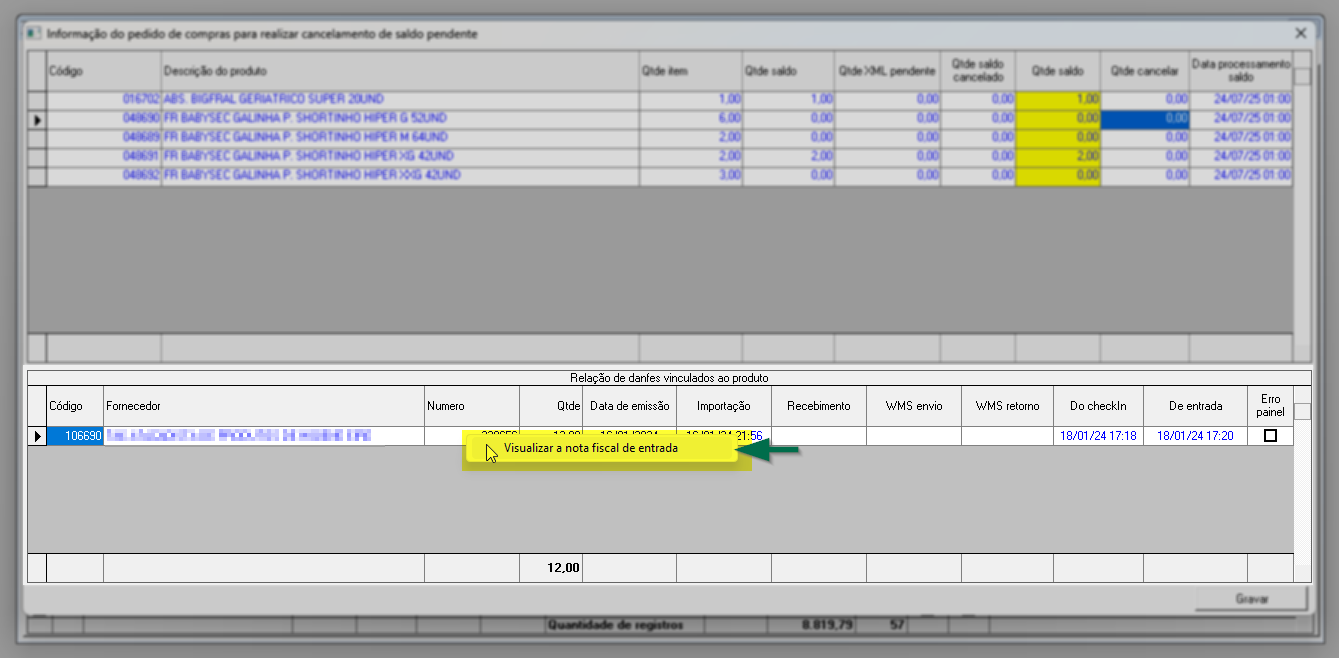1339x658 pixels.
Task: Click the current-row arrow beside code 048690
Action: coord(37,119)
